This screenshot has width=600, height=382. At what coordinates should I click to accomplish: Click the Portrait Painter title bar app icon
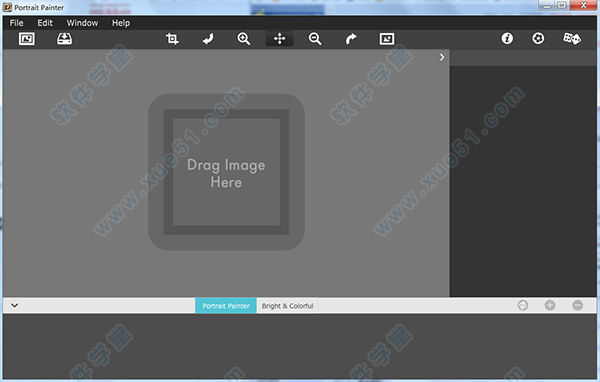coord(7,7)
